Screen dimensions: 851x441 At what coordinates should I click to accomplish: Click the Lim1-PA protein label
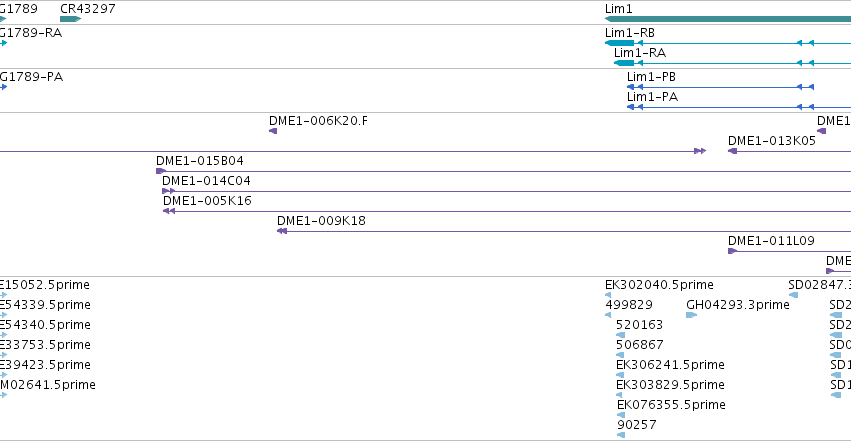point(652,97)
